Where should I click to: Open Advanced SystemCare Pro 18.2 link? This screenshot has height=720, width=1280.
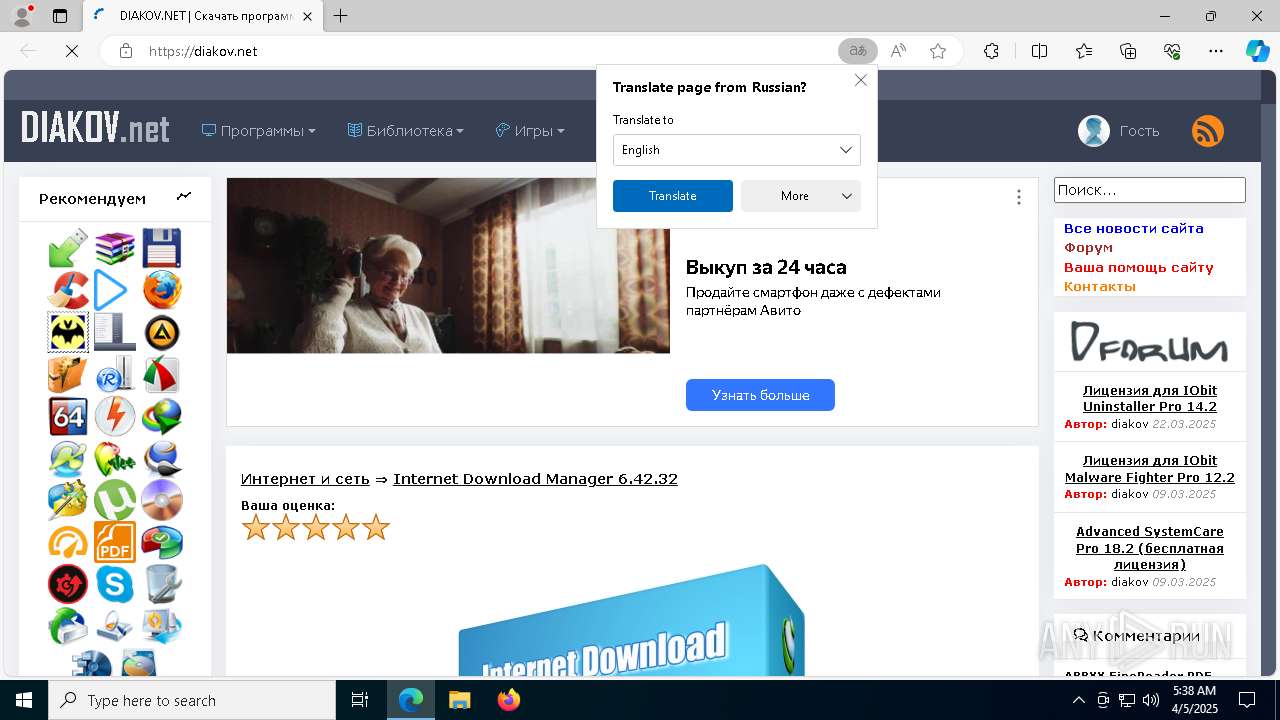click(1150, 548)
